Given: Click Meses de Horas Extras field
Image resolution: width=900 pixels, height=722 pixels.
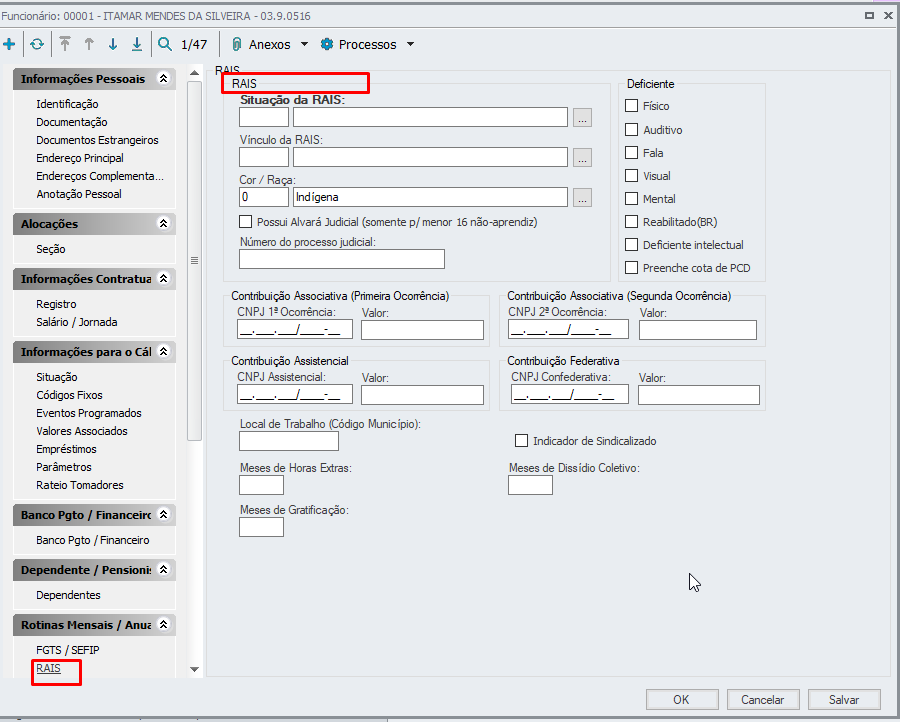Looking at the screenshot, I should click(x=261, y=485).
